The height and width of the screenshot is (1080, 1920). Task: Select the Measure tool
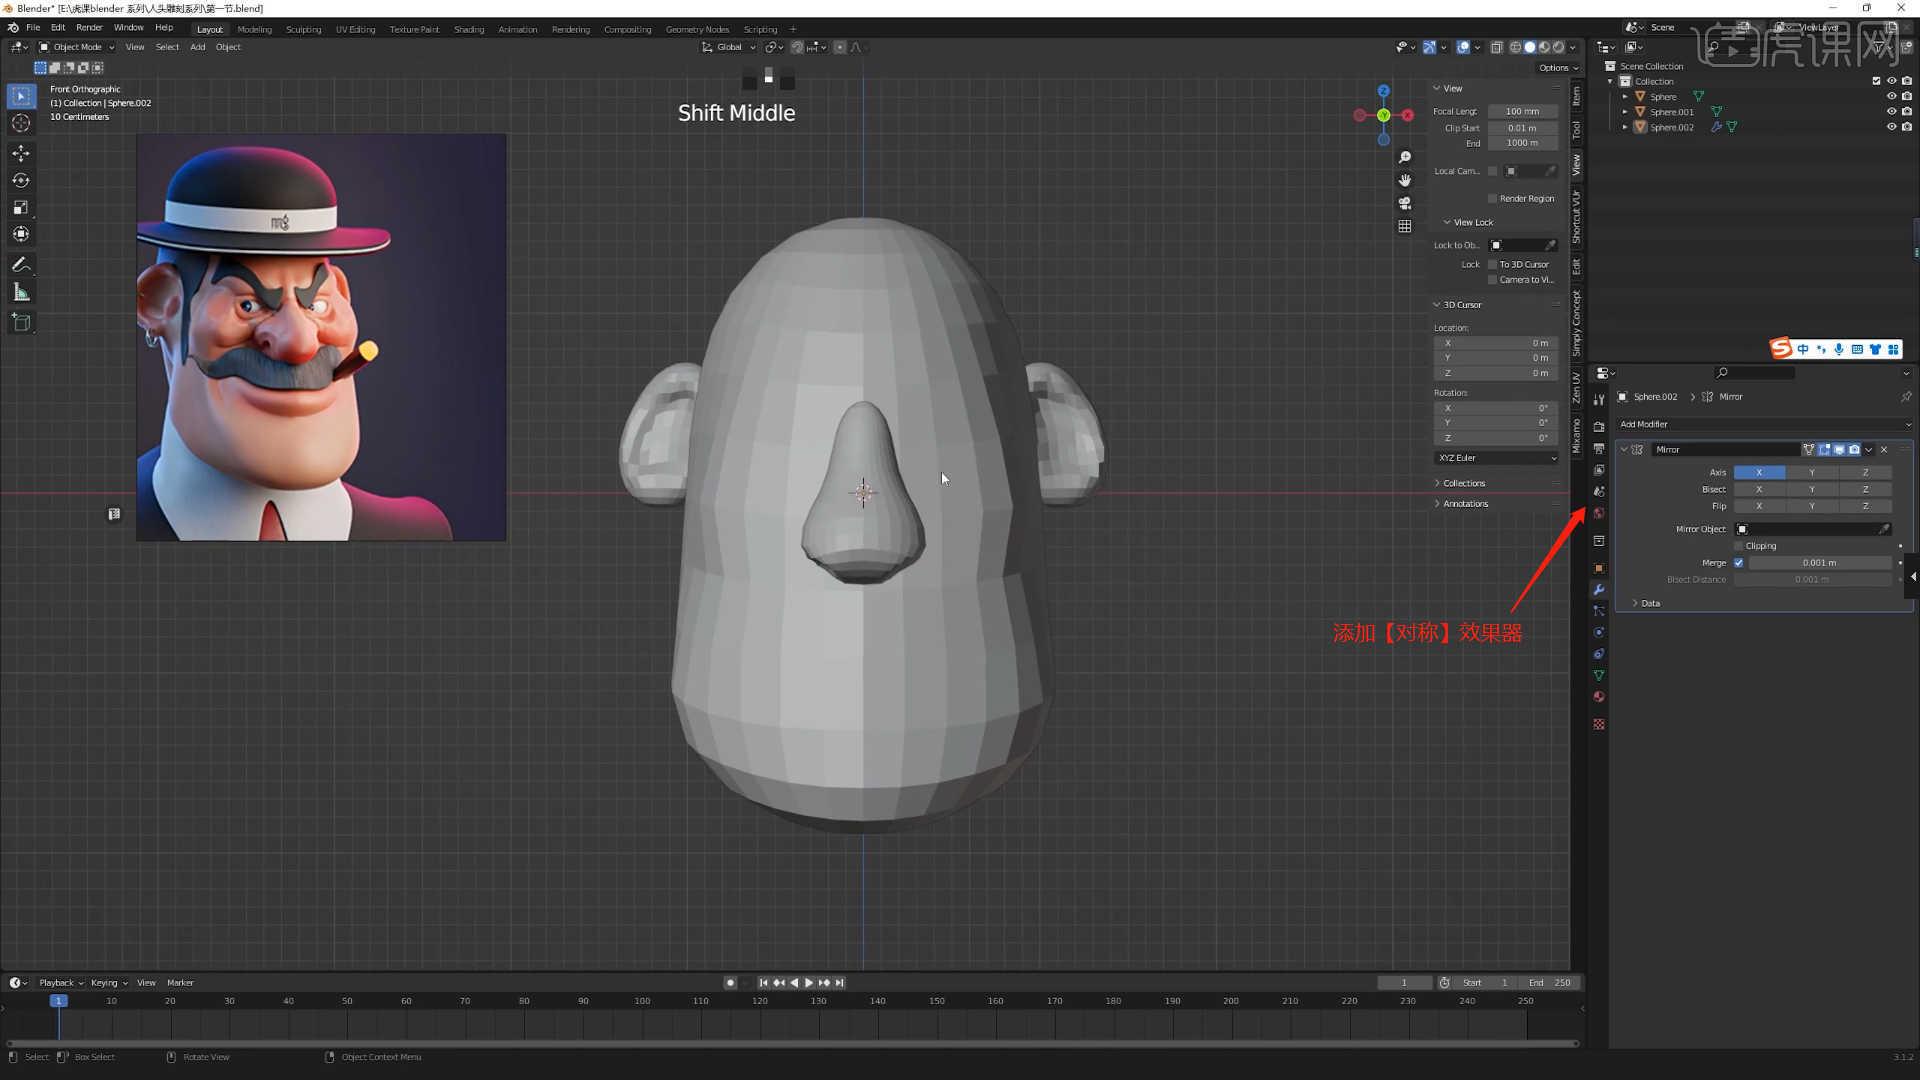(x=21, y=291)
